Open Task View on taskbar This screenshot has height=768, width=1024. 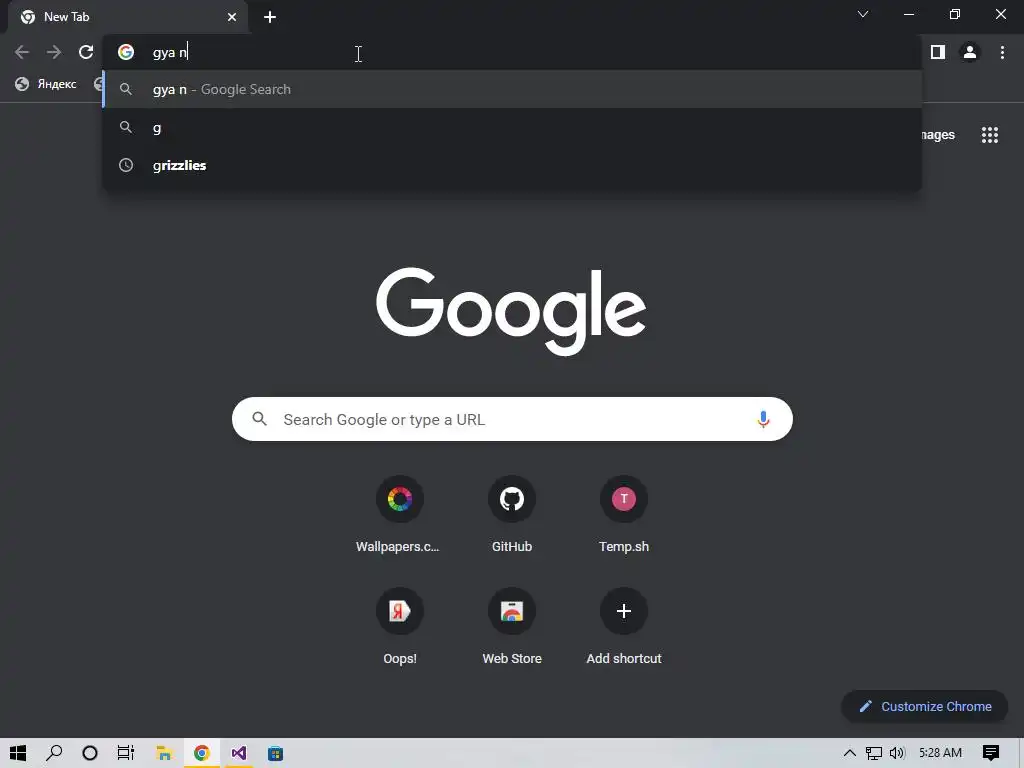click(x=125, y=753)
